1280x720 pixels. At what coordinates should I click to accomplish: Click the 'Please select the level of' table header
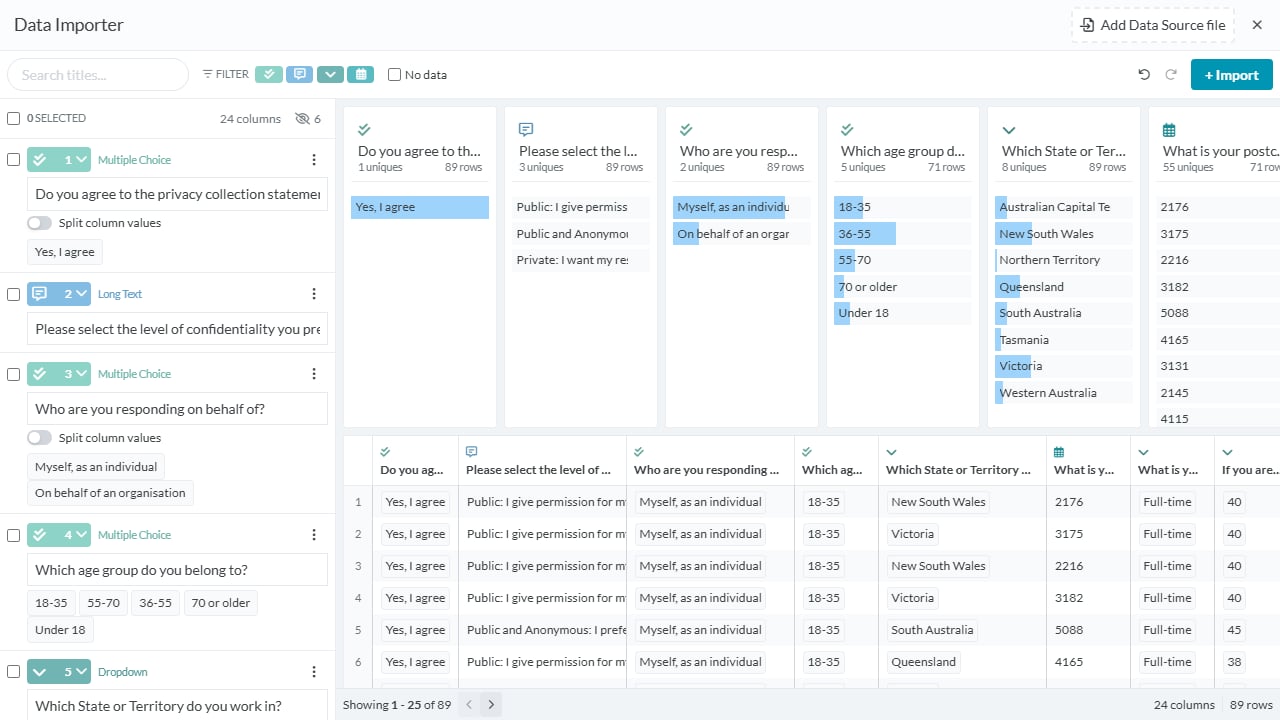click(542, 461)
